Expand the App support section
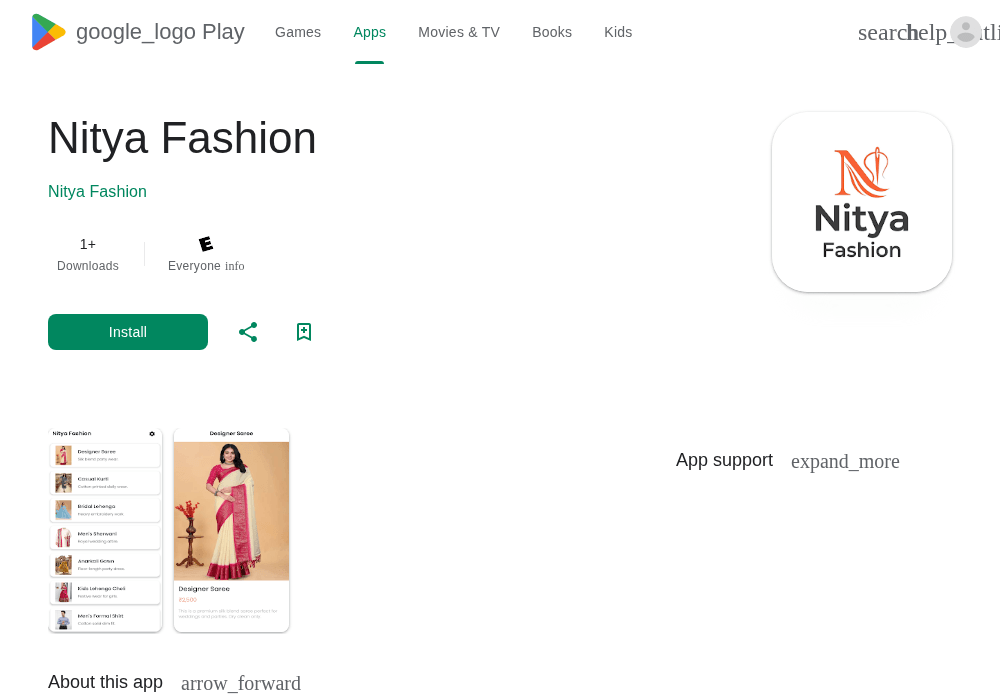The image size is (1000, 700). 845,461
